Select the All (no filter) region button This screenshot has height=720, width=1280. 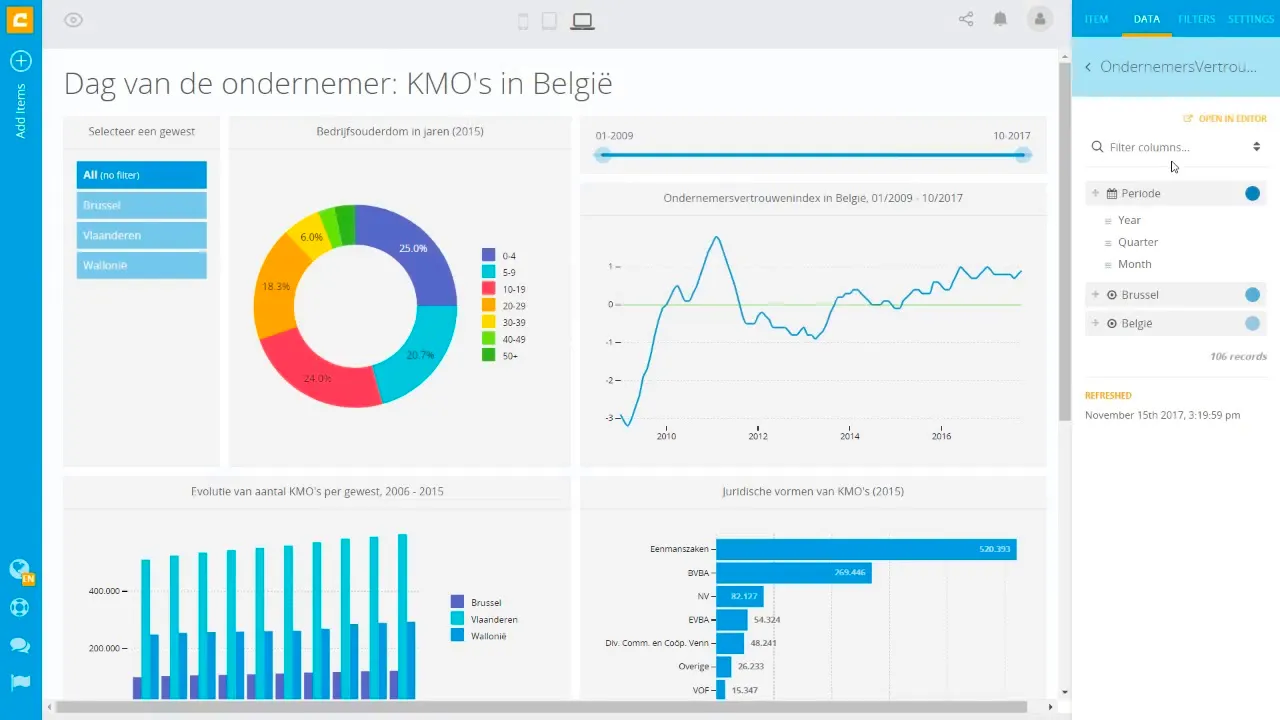pyautogui.click(x=142, y=175)
